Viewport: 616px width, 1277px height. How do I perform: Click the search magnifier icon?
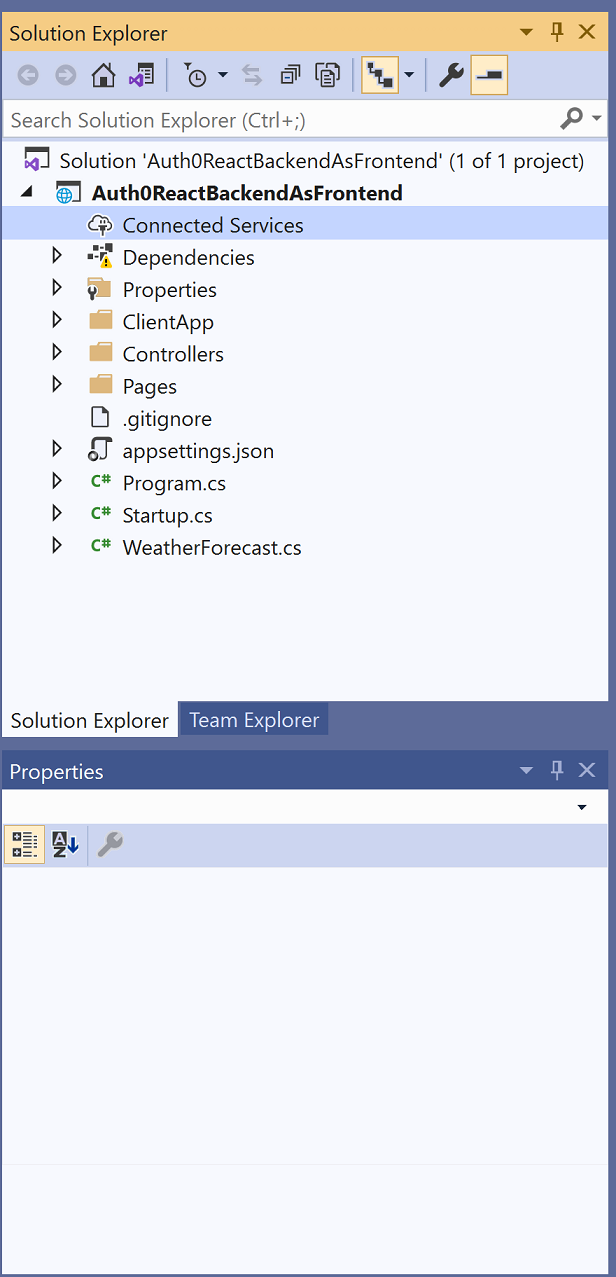pyautogui.click(x=571, y=119)
